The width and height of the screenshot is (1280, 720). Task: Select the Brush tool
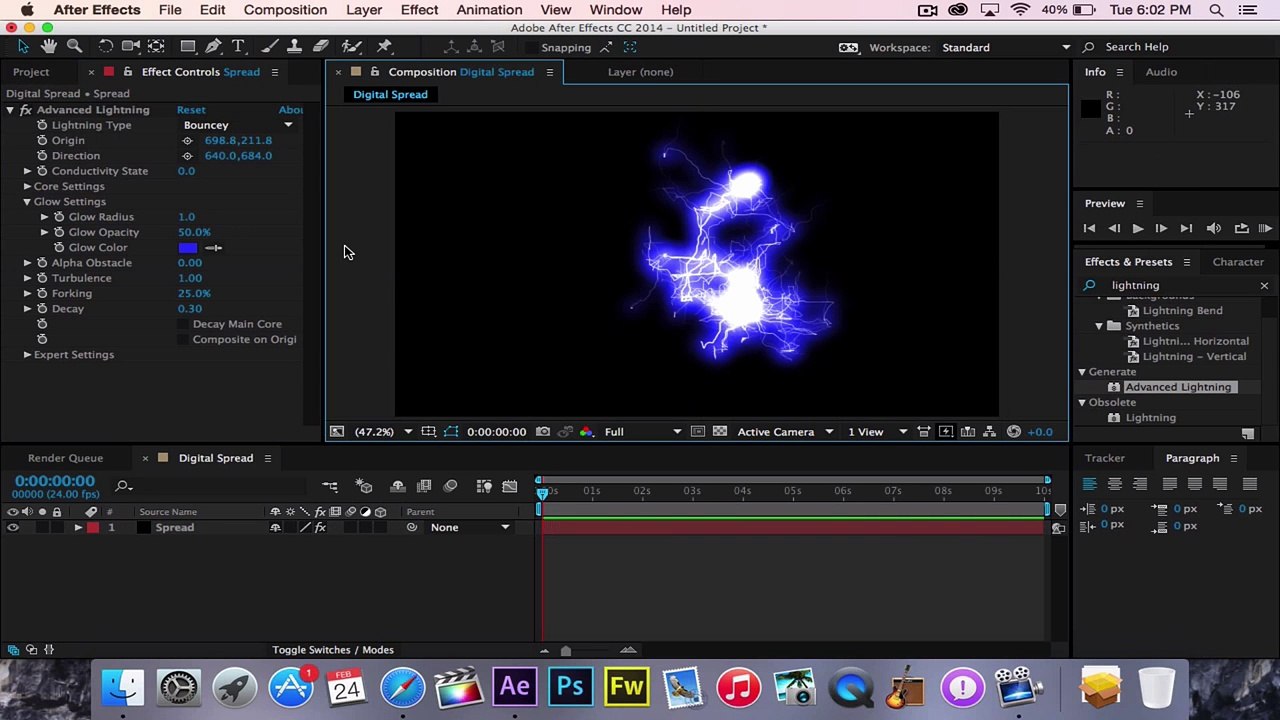pos(269,47)
